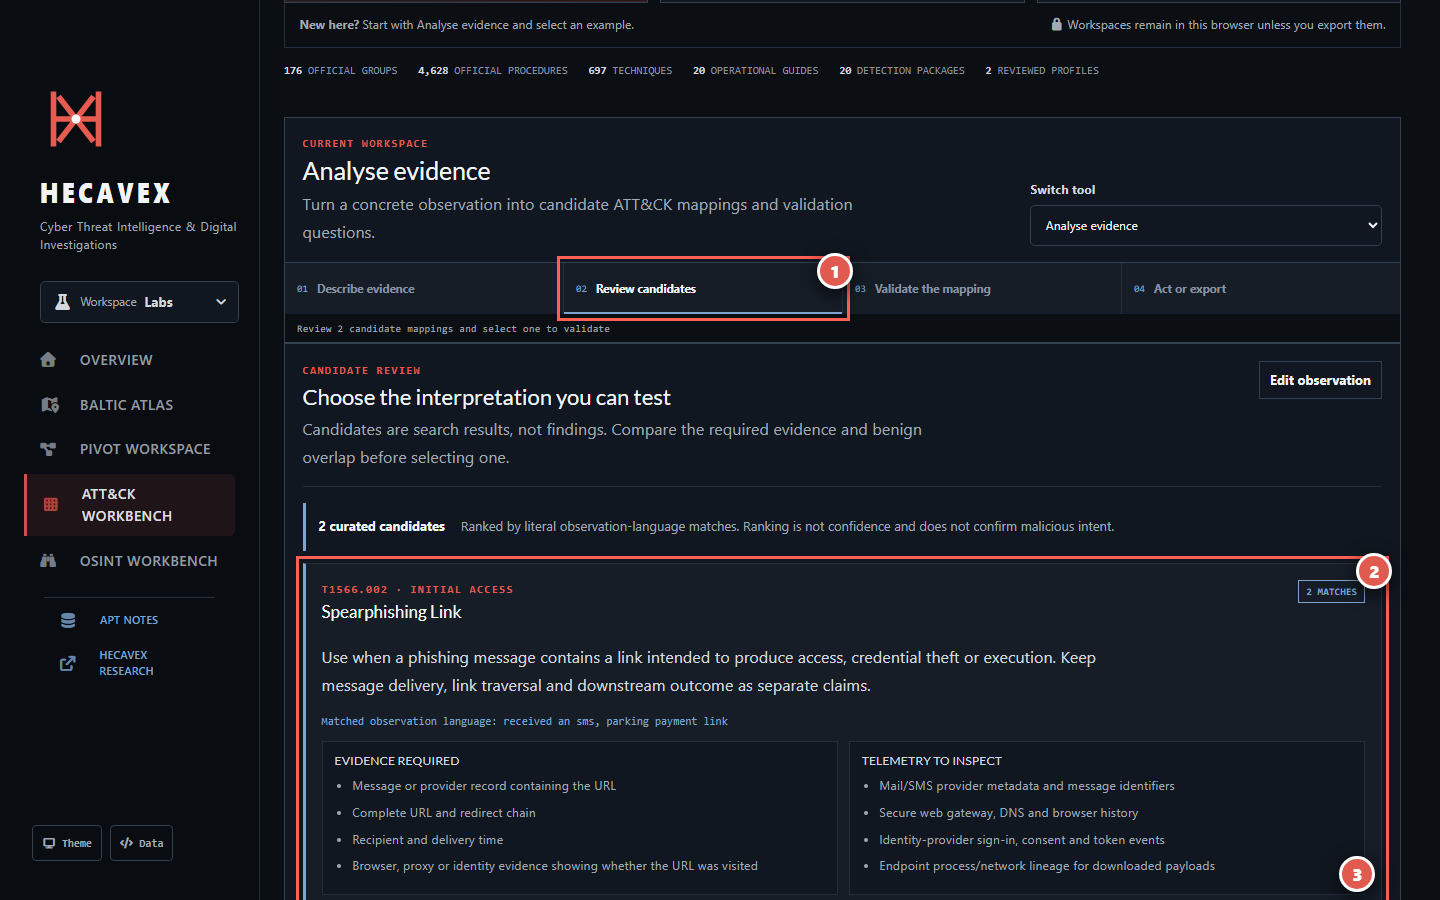Click the Baltic Atlas map icon
Image resolution: width=1440 pixels, height=900 pixels.
pyautogui.click(x=49, y=405)
